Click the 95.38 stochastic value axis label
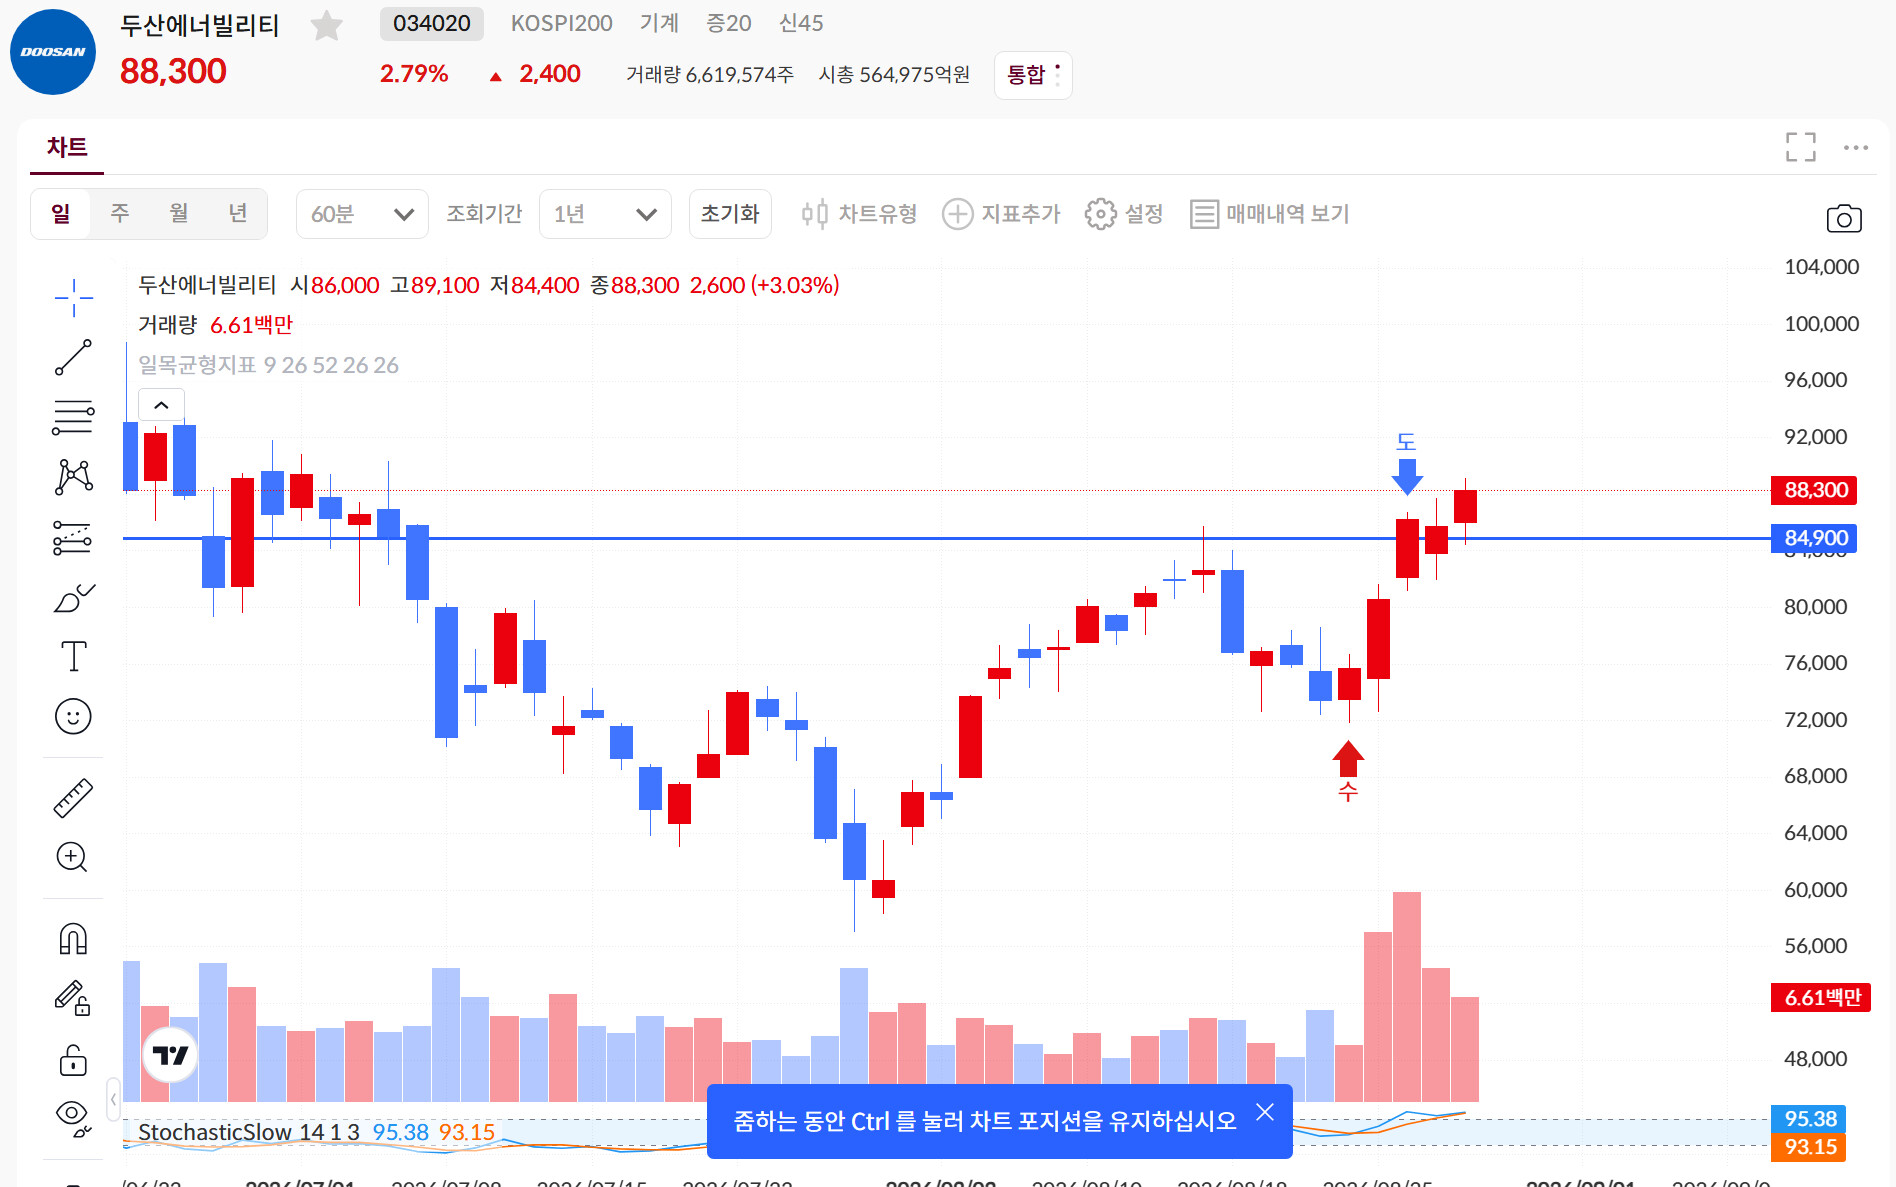Screen dimensions: 1896x1187 click(1809, 1119)
